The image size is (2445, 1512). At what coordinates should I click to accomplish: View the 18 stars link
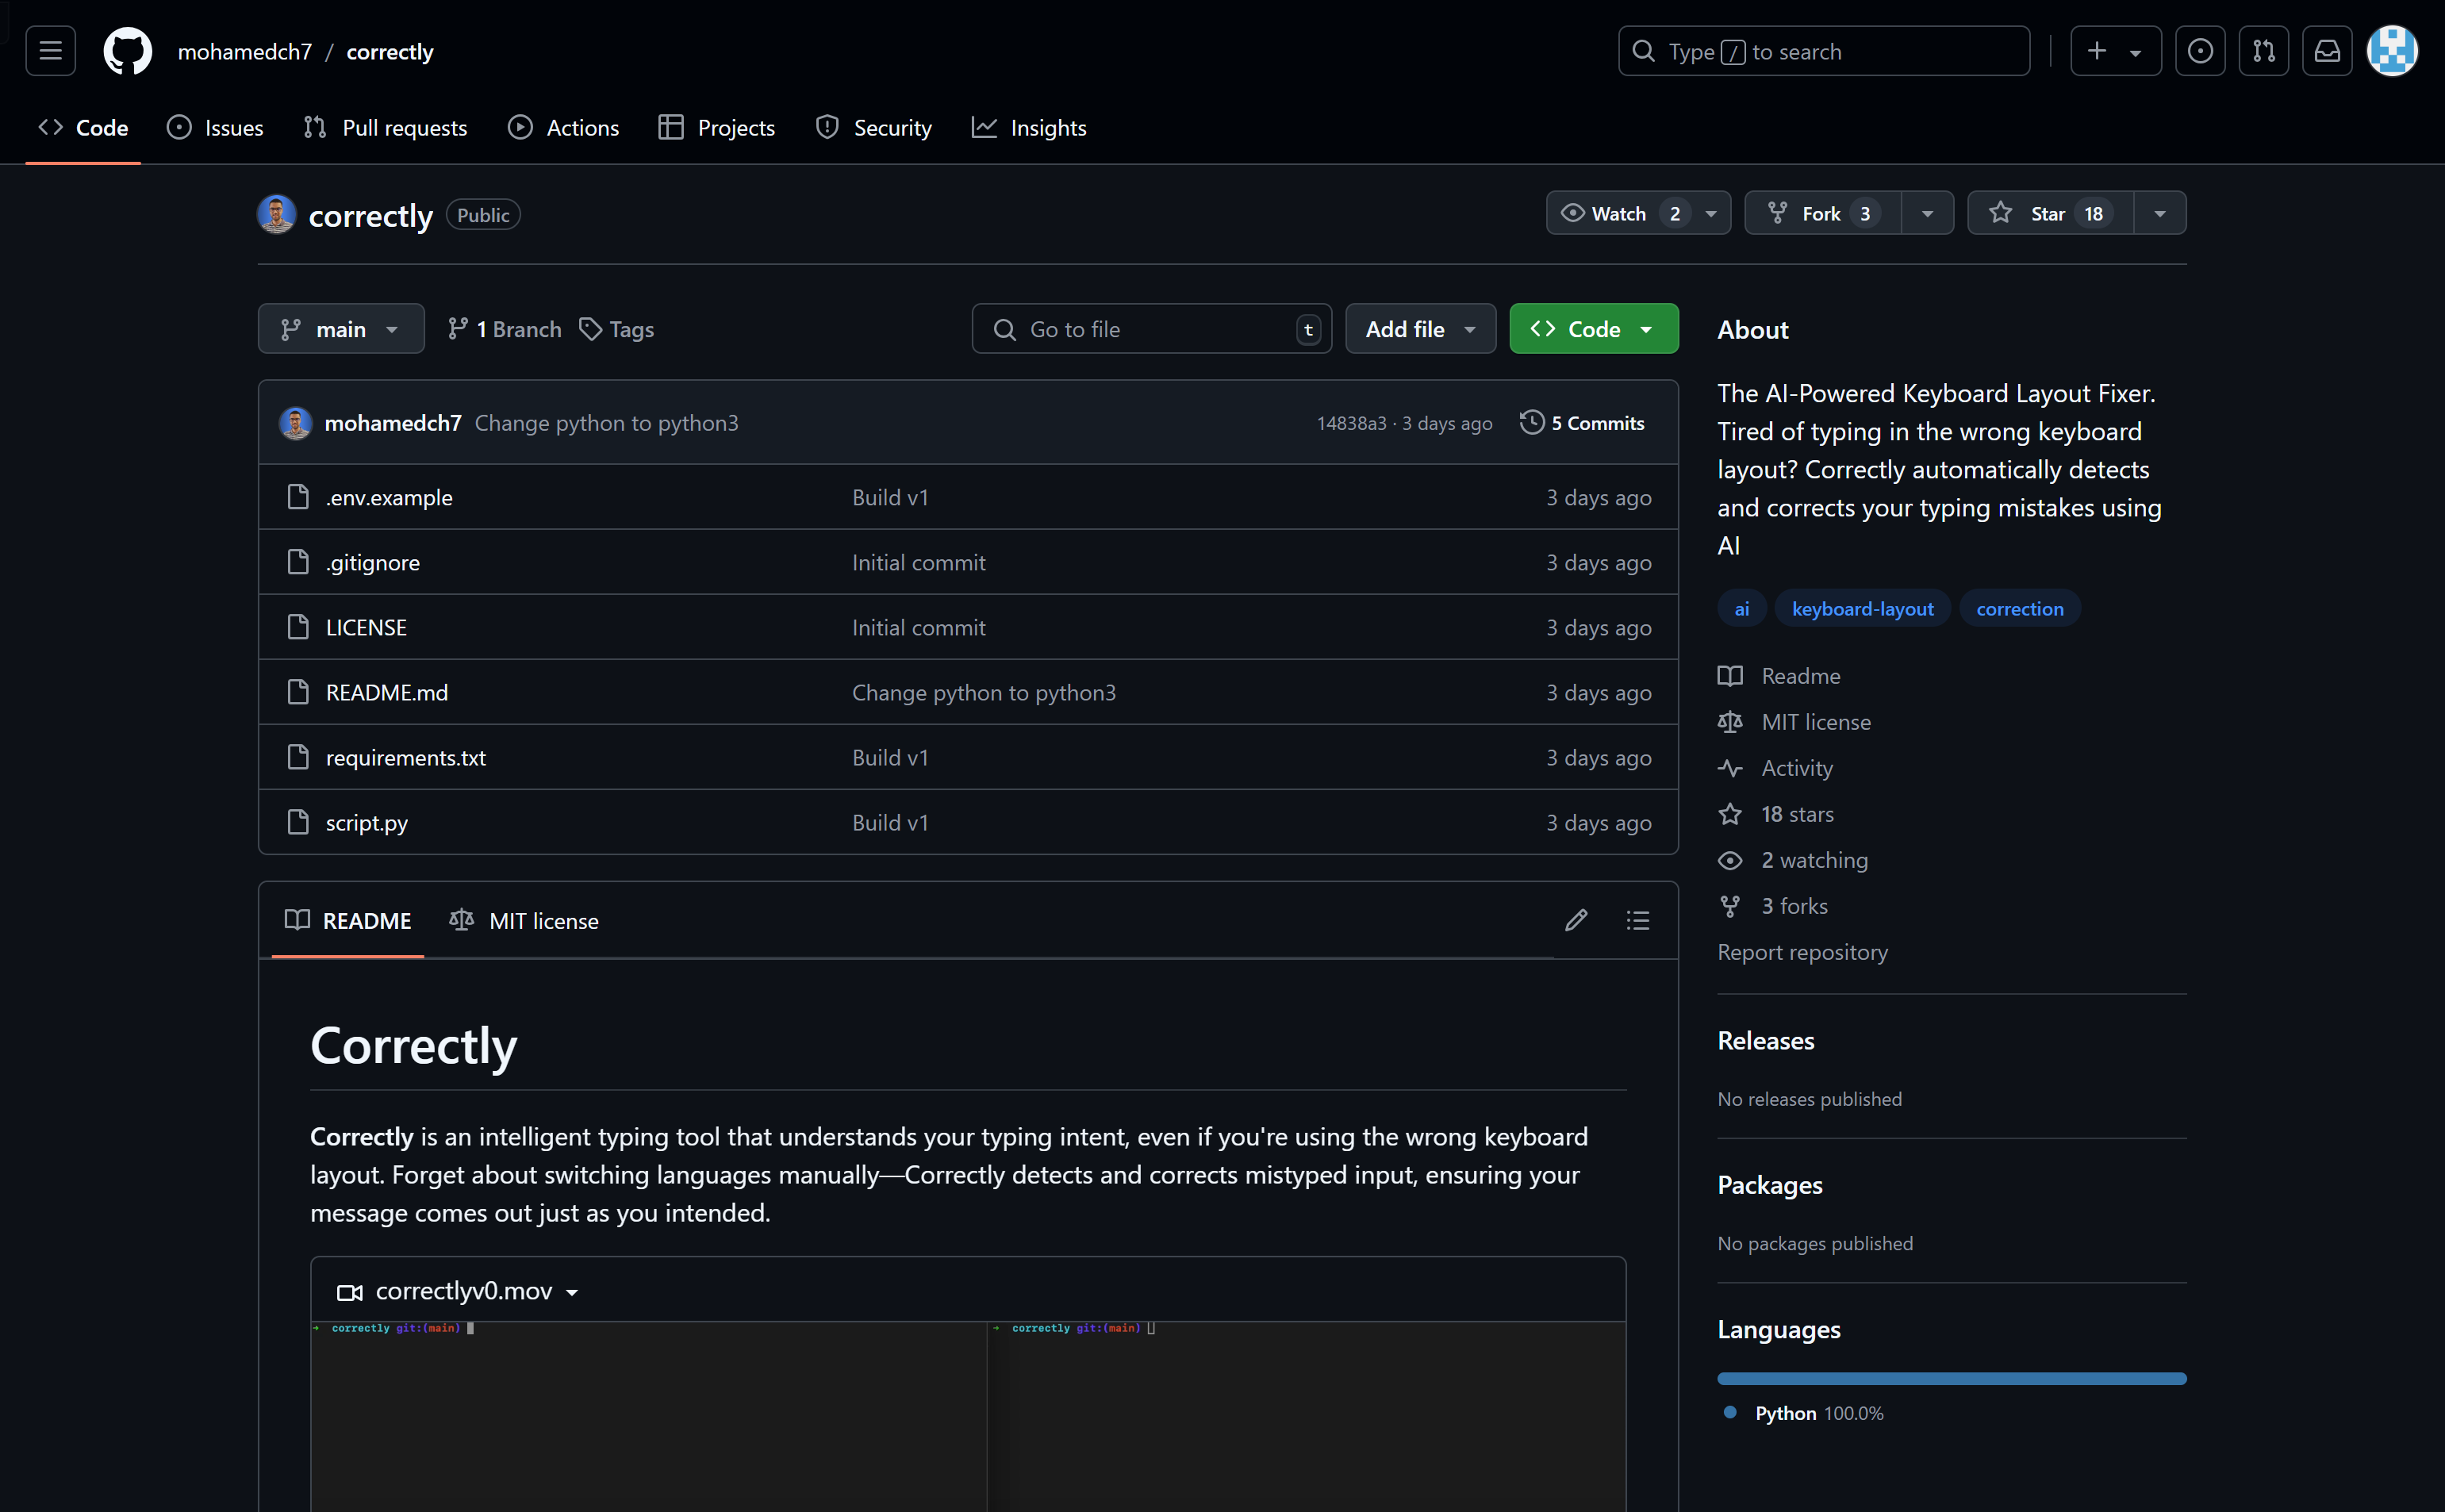tap(1776, 814)
